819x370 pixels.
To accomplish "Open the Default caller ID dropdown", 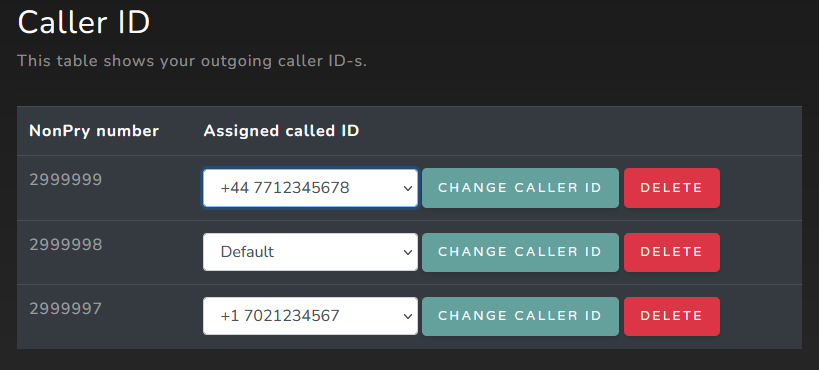I will pos(310,252).
